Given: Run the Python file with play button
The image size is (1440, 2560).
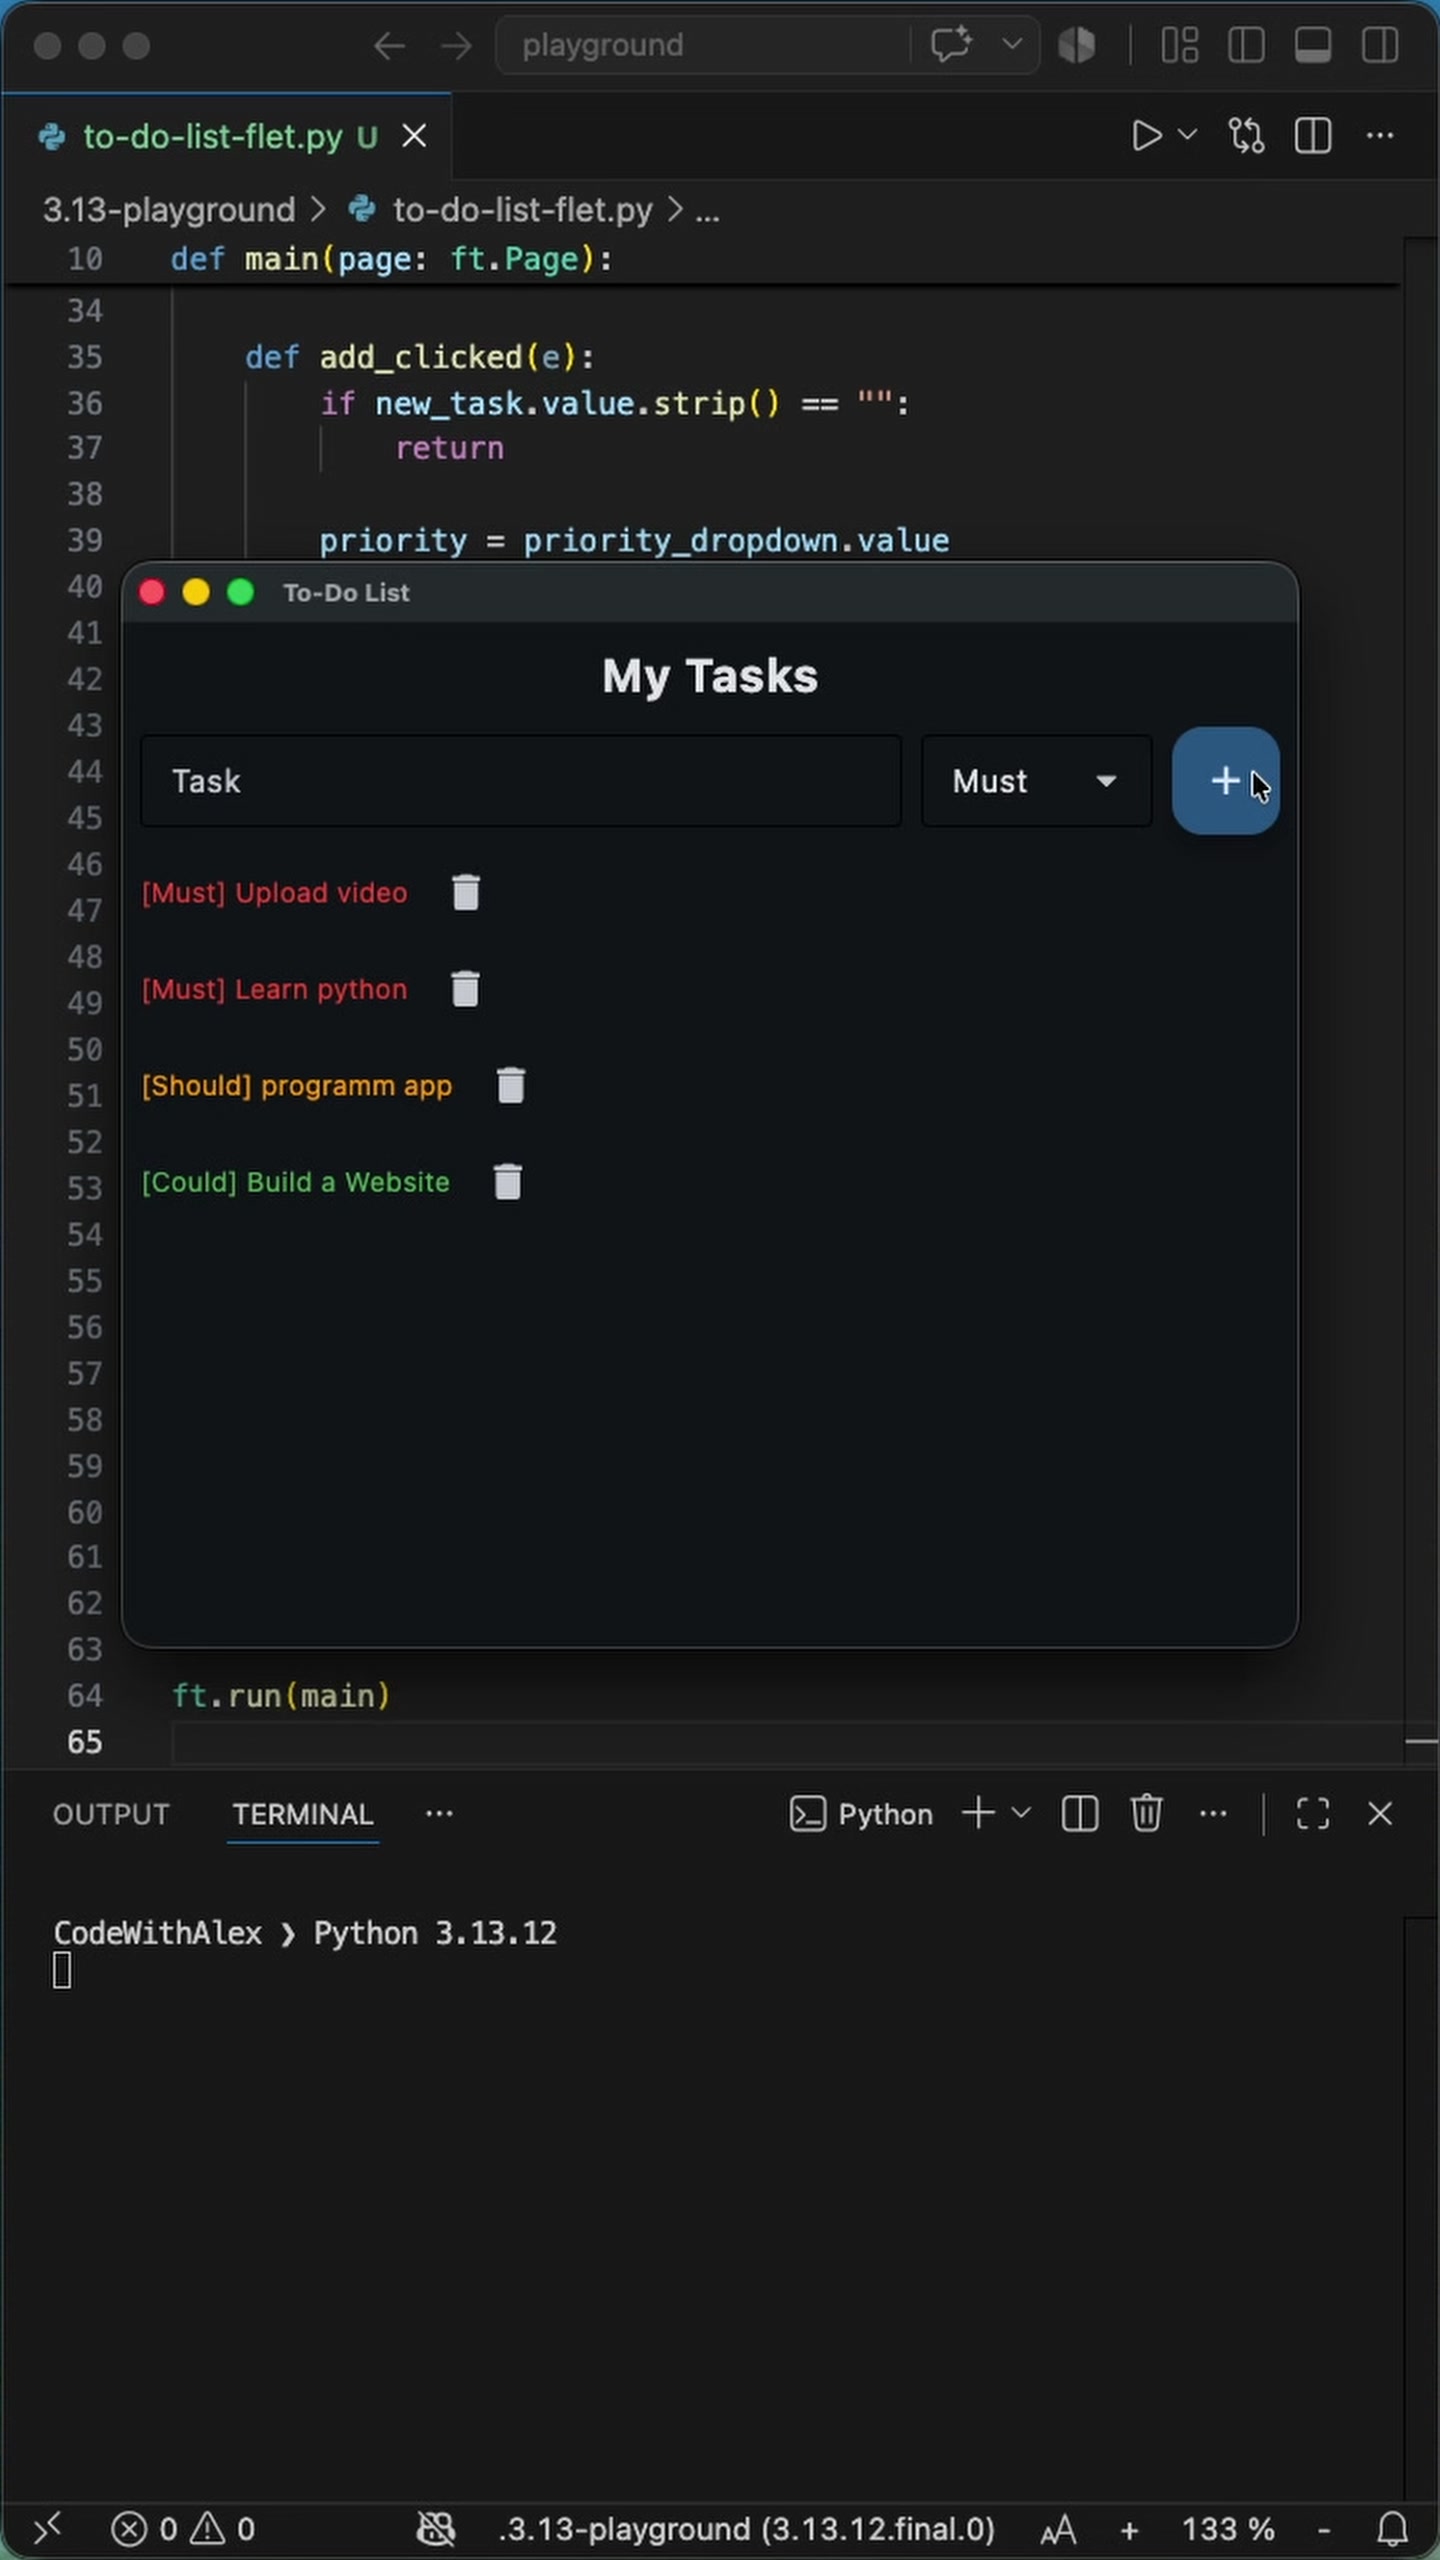Looking at the screenshot, I should tap(1146, 135).
